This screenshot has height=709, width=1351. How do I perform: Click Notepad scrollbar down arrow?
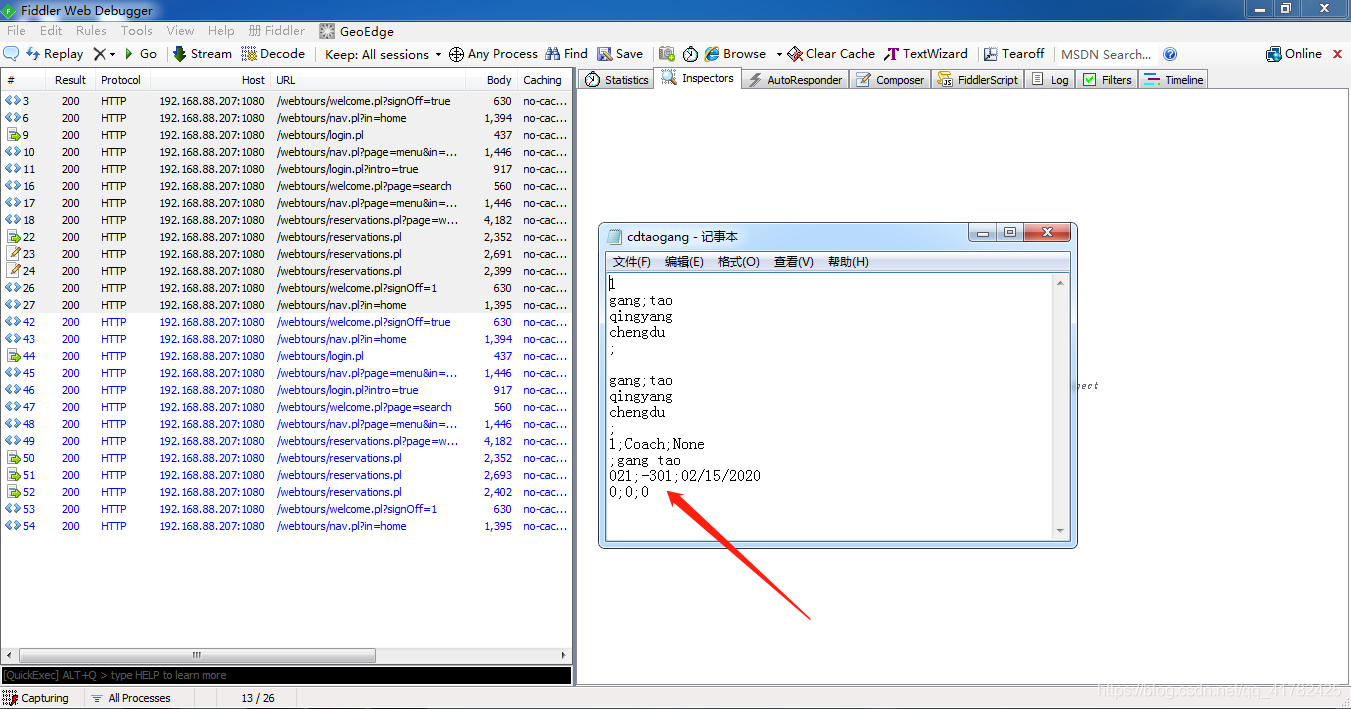(x=1061, y=532)
